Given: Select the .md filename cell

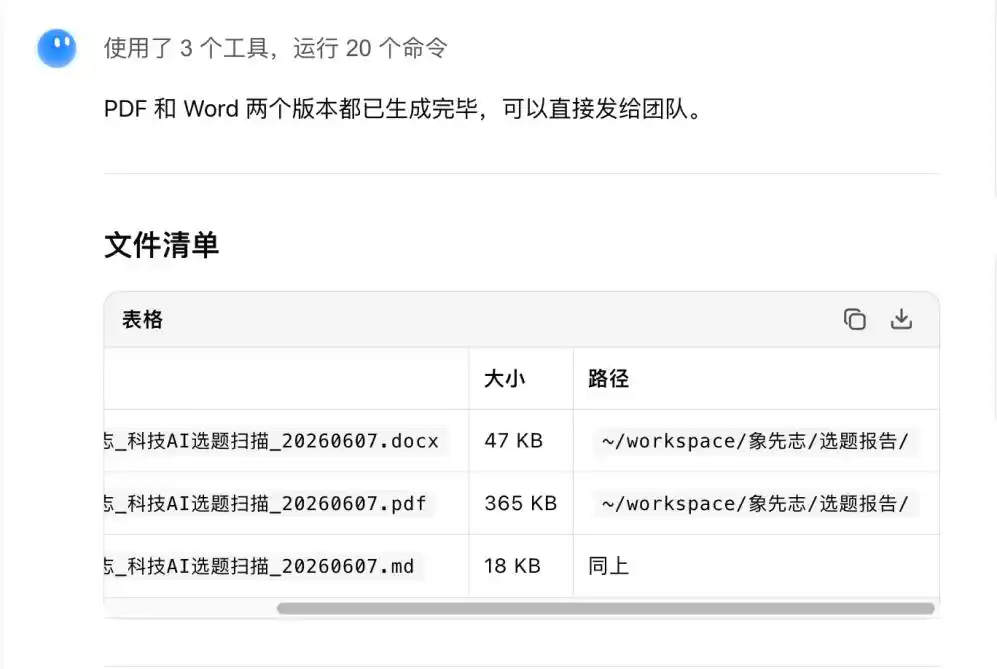Looking at the screenshot, I should [x=286, y=565].
